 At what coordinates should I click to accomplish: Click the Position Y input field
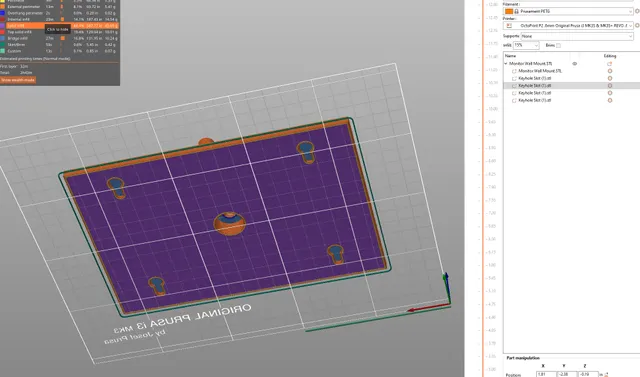pos(567,374)
